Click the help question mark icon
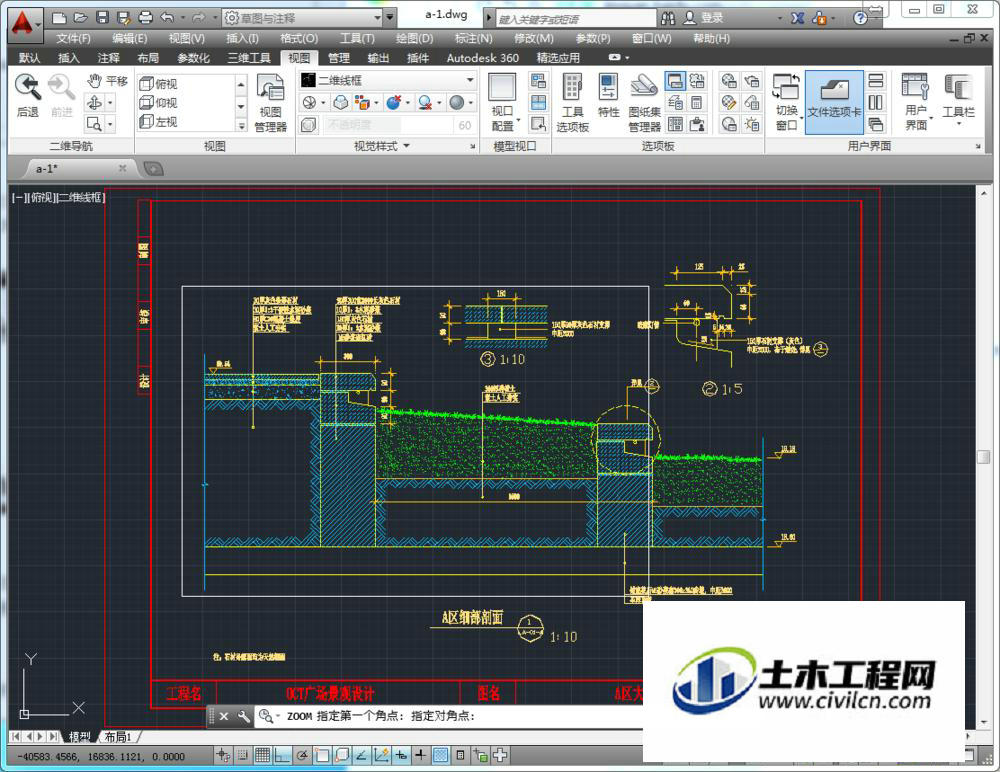 click(x=860, y=18)
